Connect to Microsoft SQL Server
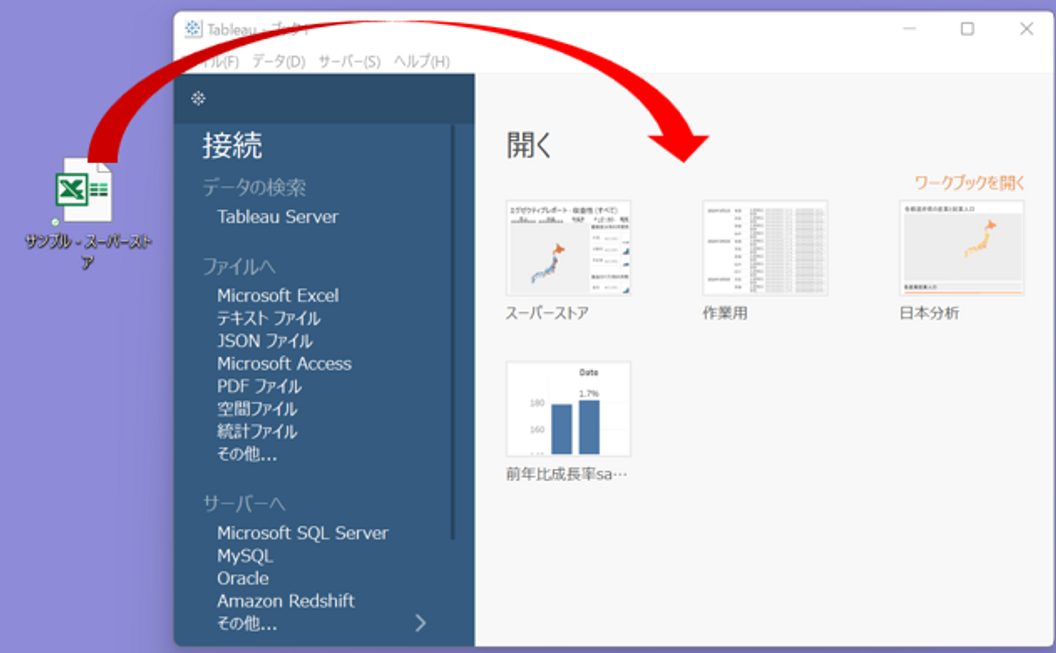1056x653 pixels. (302, 533)
